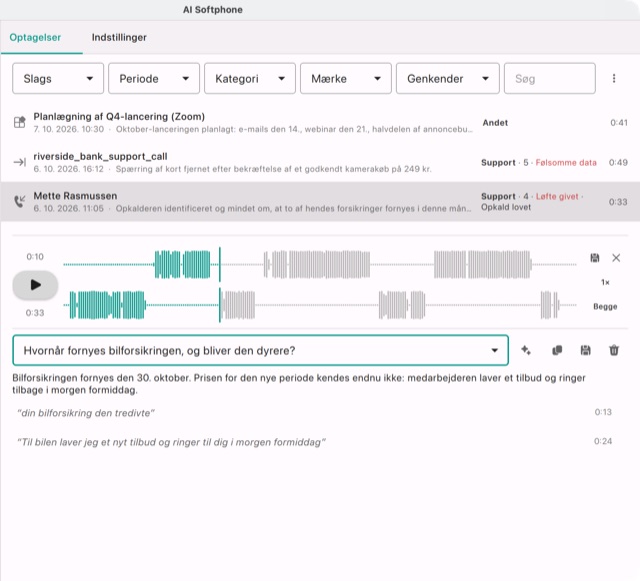Open the Kategori filter dropdown
640x581 pixels.
coord(250,78)
